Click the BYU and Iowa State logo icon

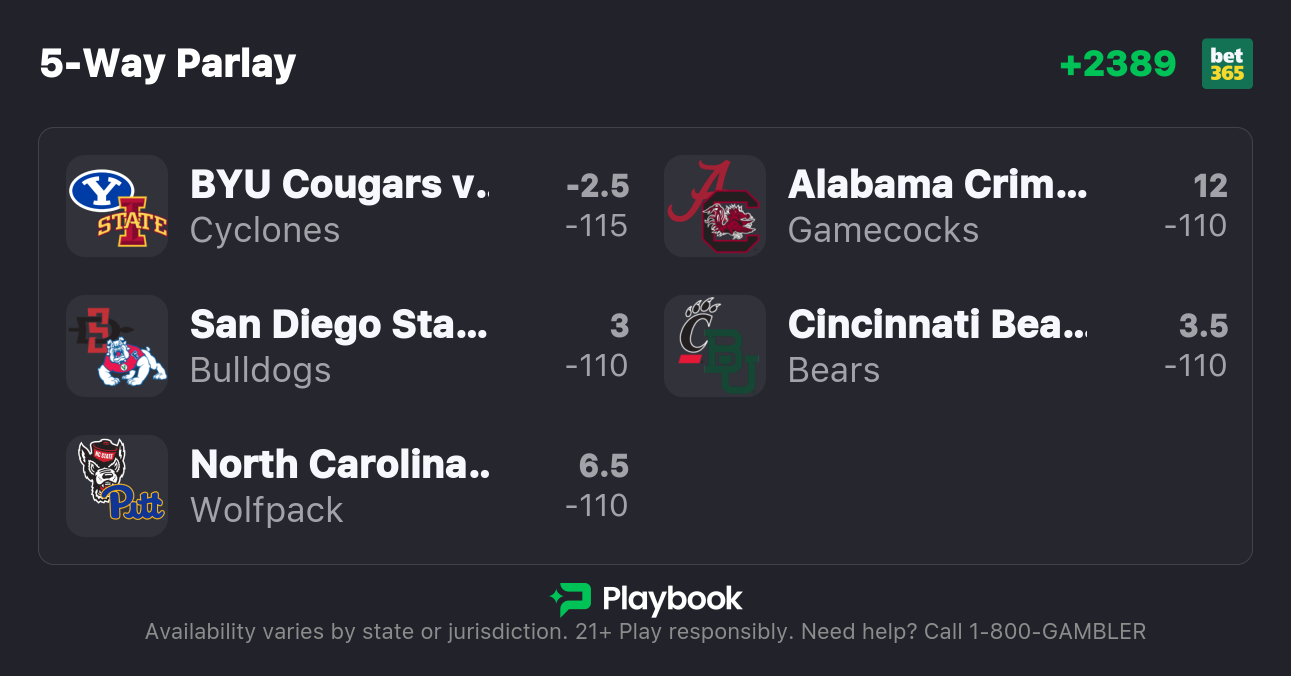117,206
